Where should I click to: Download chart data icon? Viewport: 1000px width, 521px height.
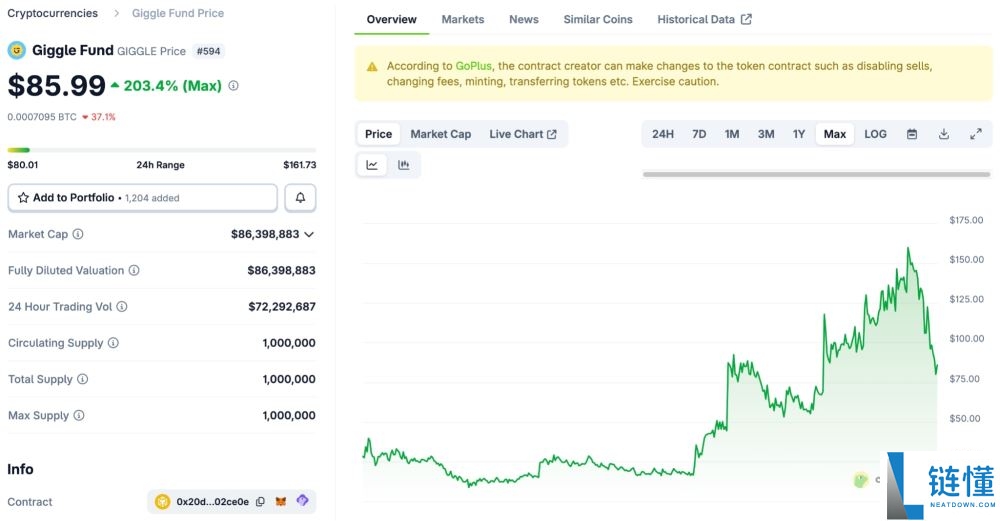click(x=944, y=134)
